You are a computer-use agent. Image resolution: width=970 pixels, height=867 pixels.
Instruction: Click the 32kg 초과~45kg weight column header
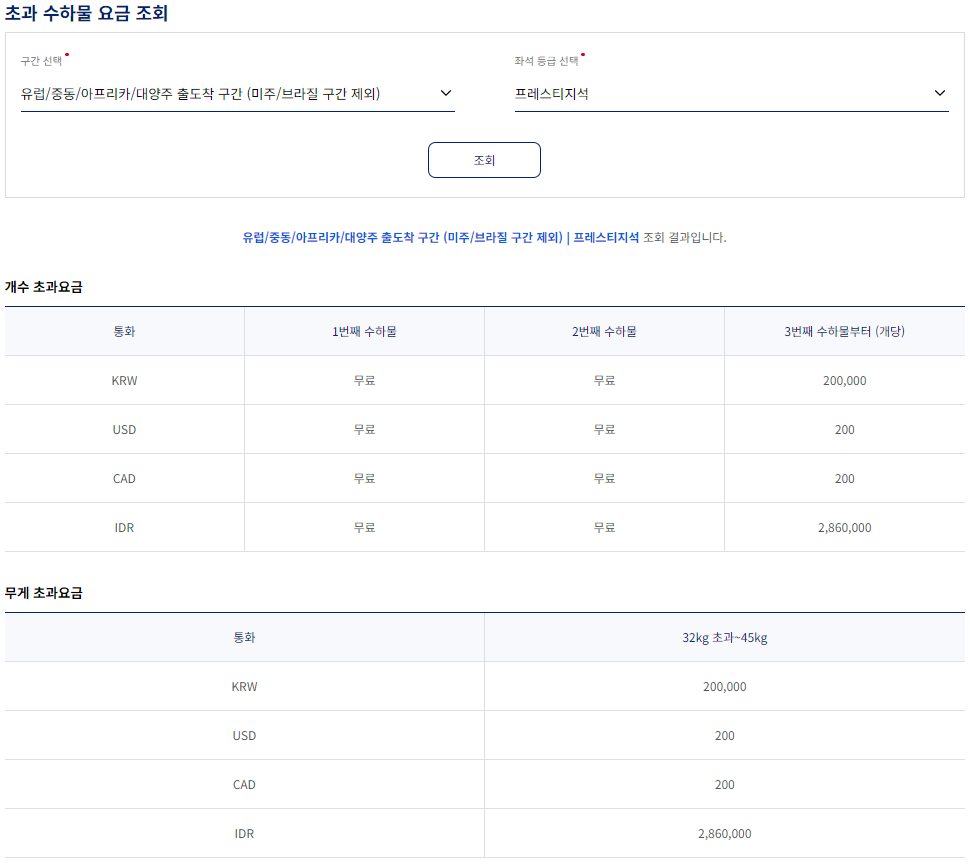point(724,636)
